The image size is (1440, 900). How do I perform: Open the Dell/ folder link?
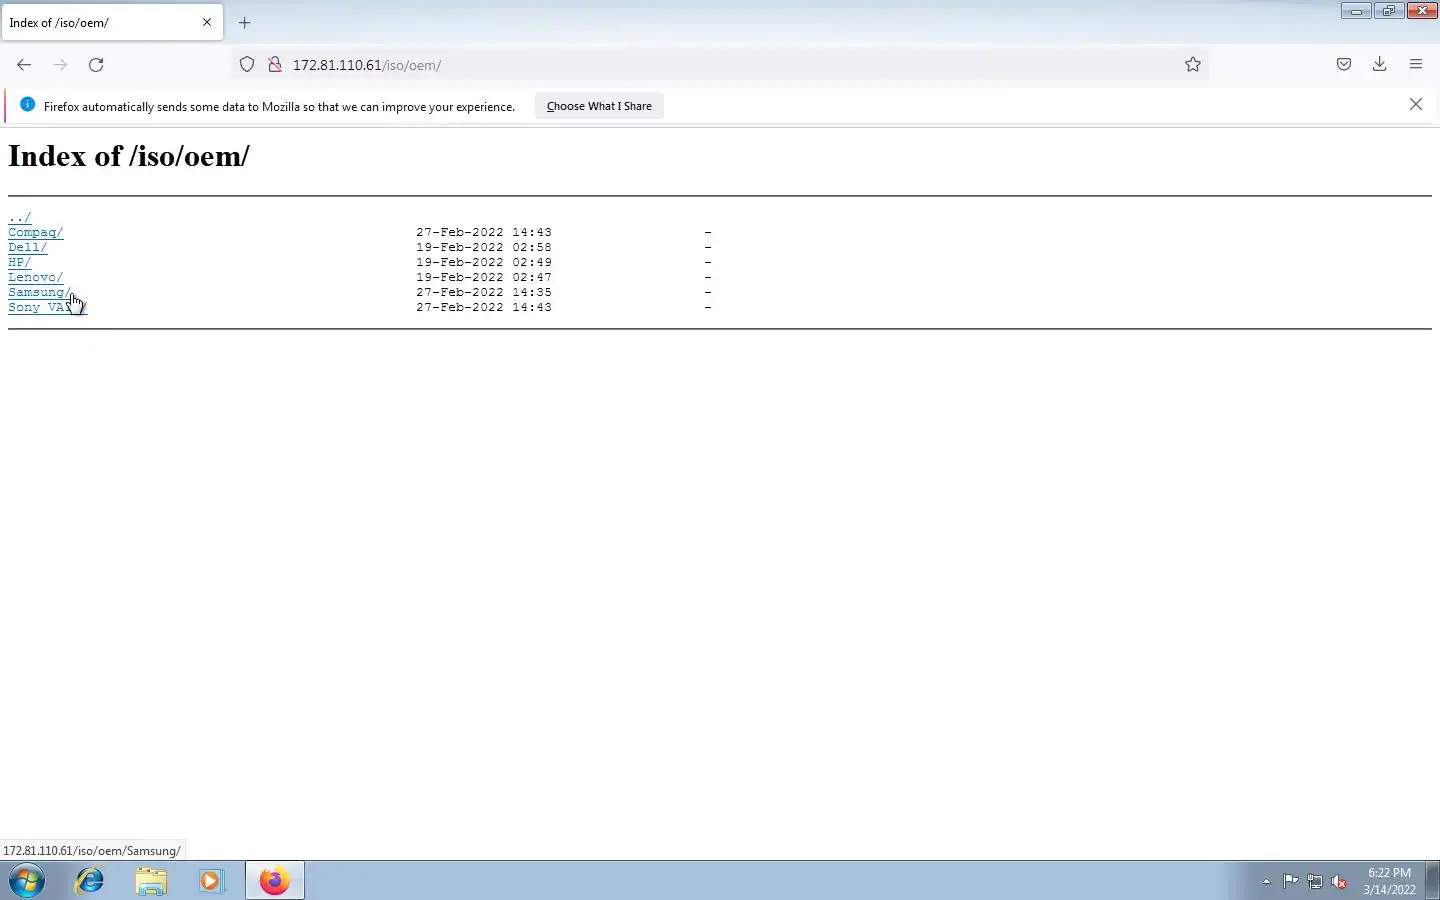[28, 247]
